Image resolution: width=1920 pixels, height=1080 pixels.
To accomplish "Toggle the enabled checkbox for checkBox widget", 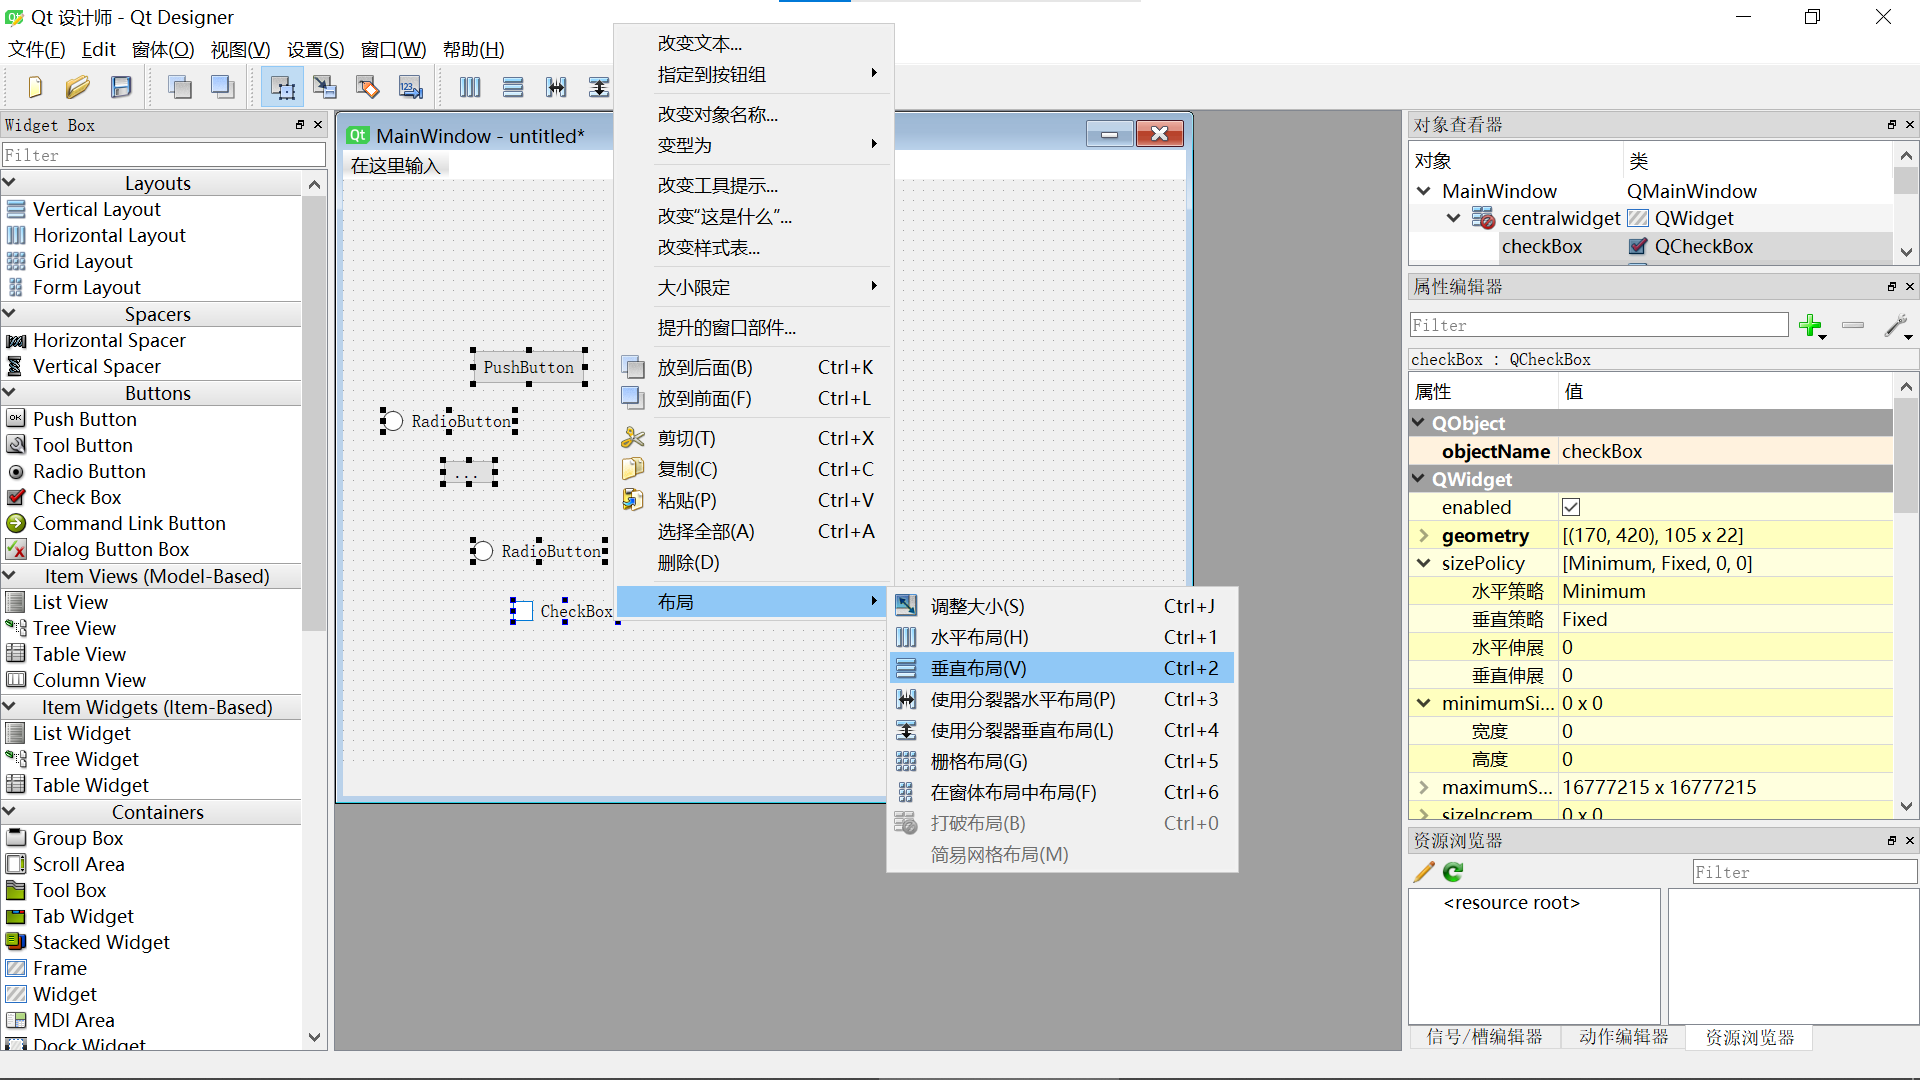I will click(x=1571, y=507).
